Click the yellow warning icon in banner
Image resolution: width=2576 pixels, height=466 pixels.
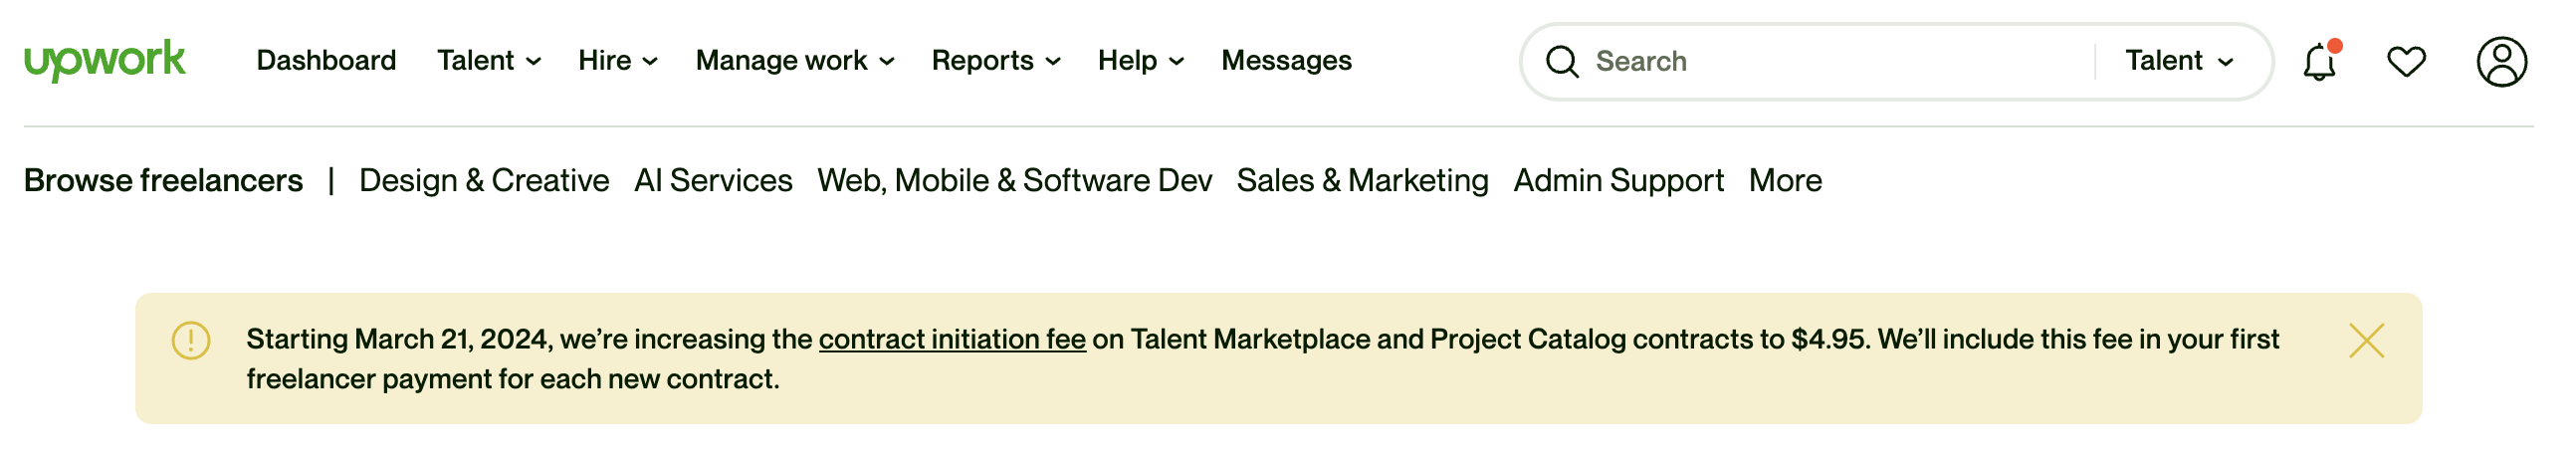[x=191, y=341]
